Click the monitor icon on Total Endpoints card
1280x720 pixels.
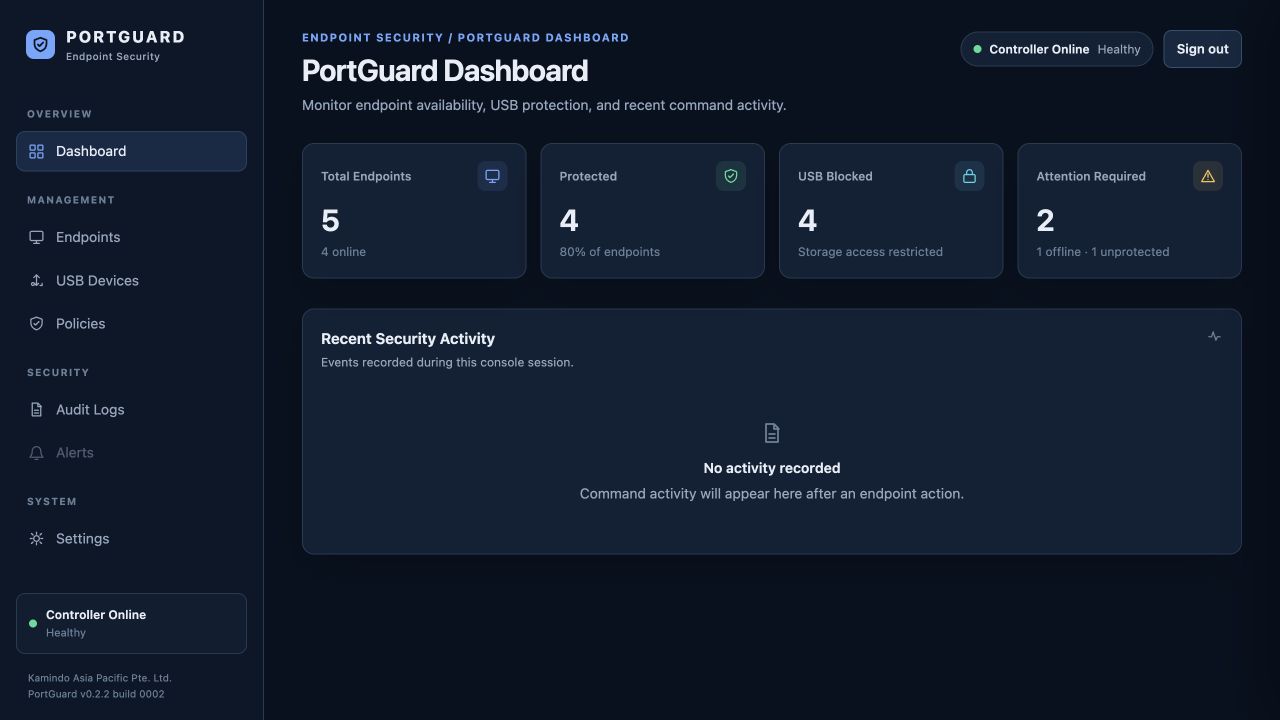492,176
